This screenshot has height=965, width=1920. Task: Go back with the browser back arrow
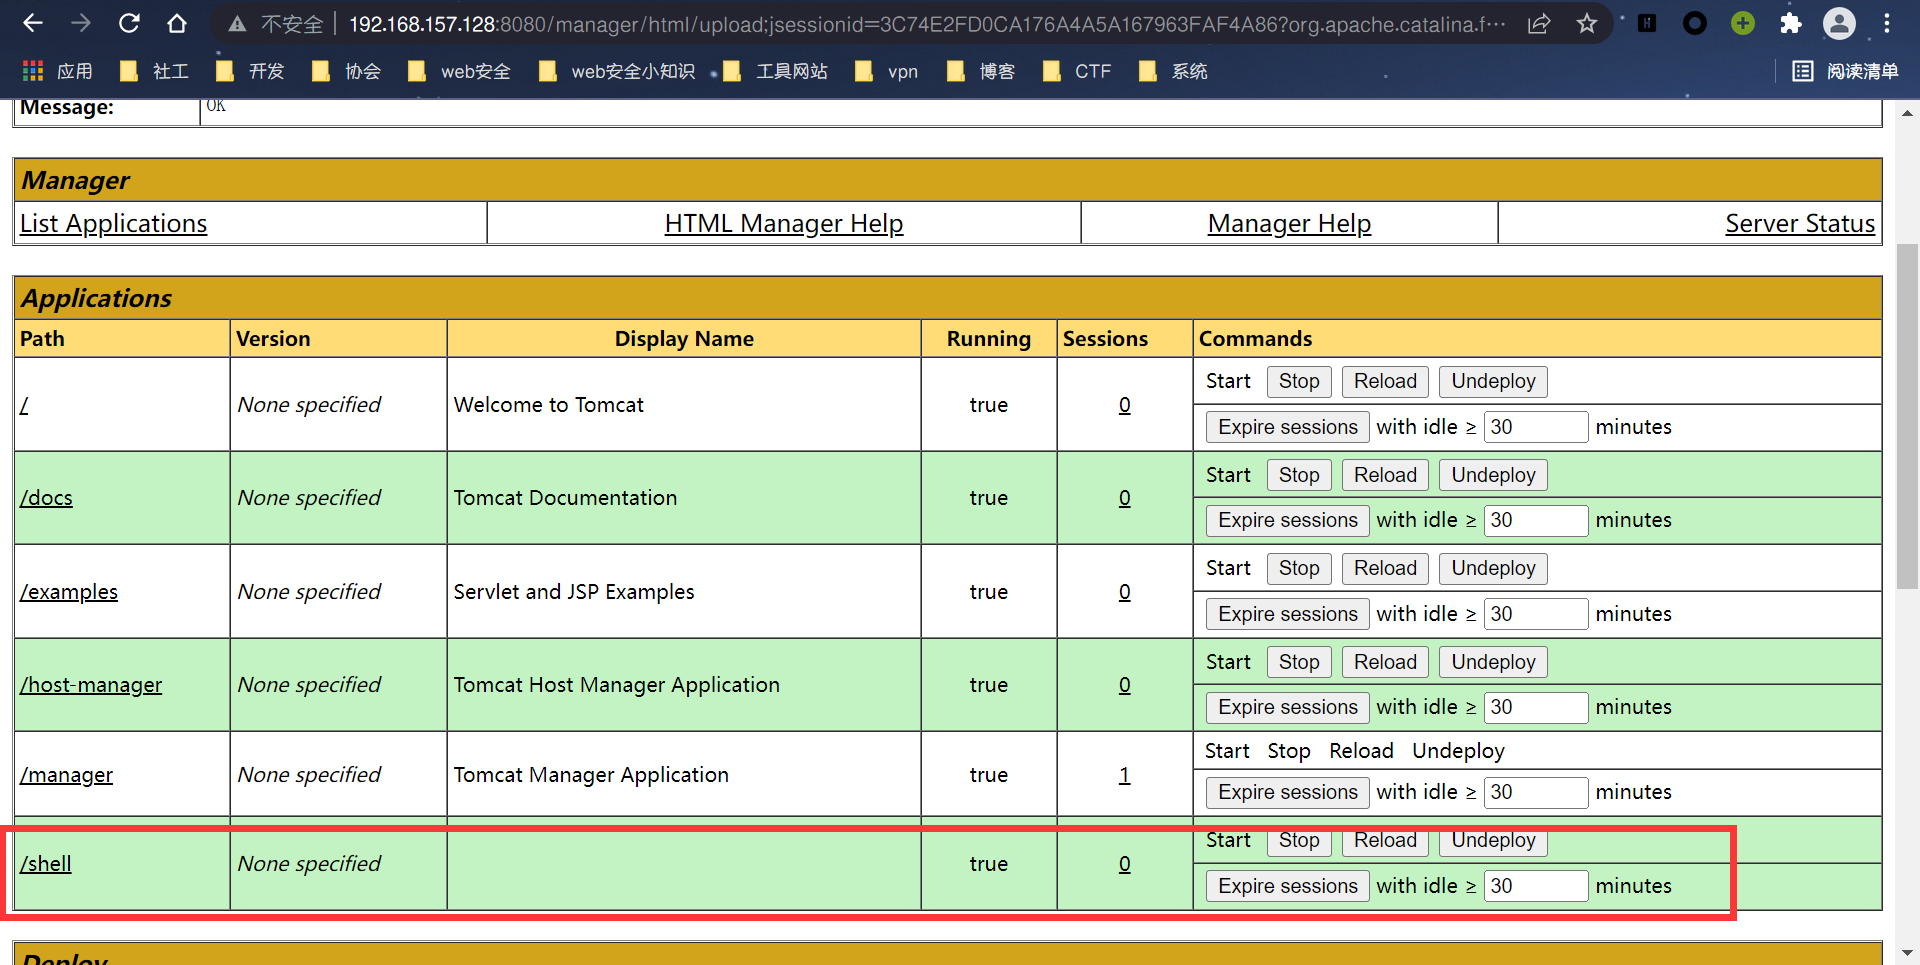coord(32,23)
